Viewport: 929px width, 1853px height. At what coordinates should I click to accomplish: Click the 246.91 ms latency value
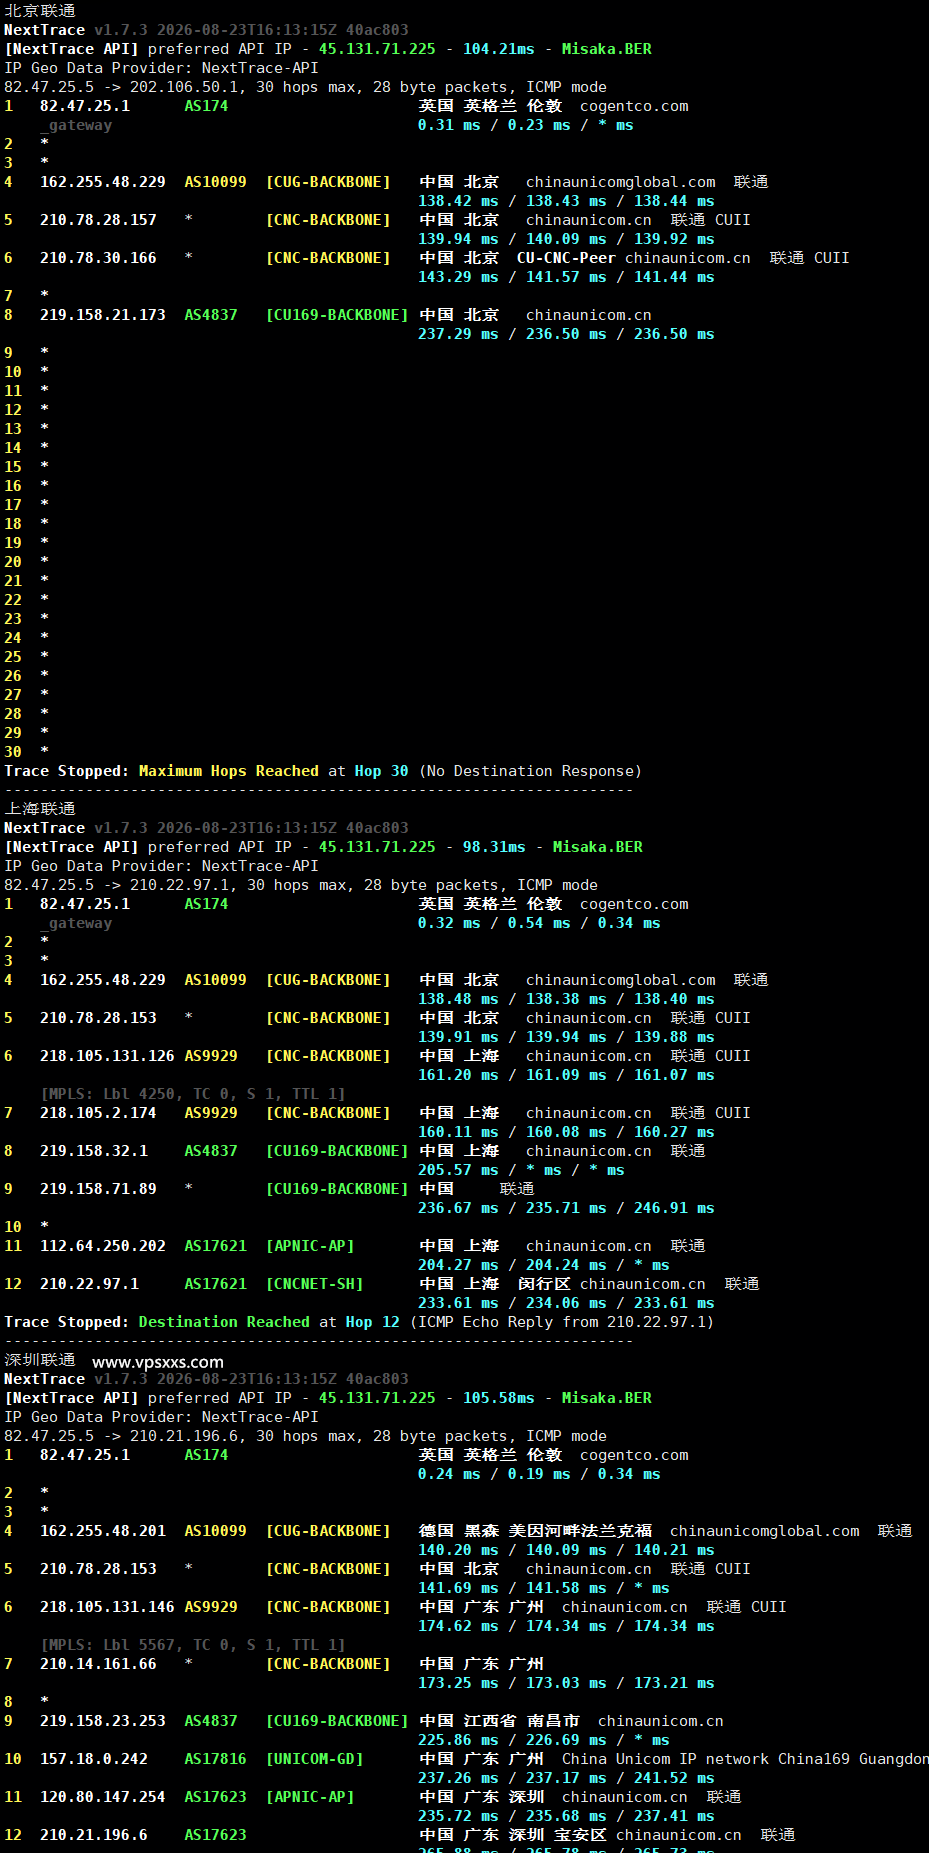click(674, 1208)
